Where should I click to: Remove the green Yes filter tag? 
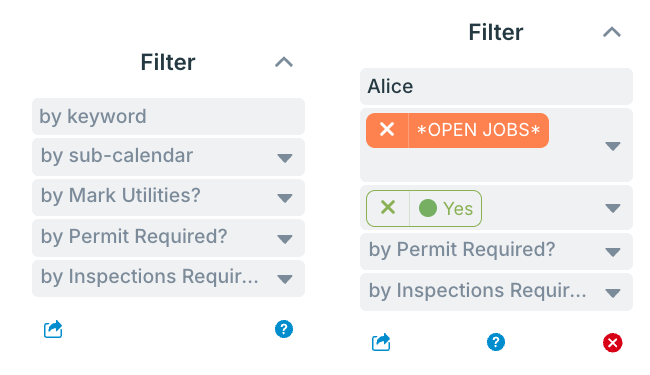tap(388, 208)
